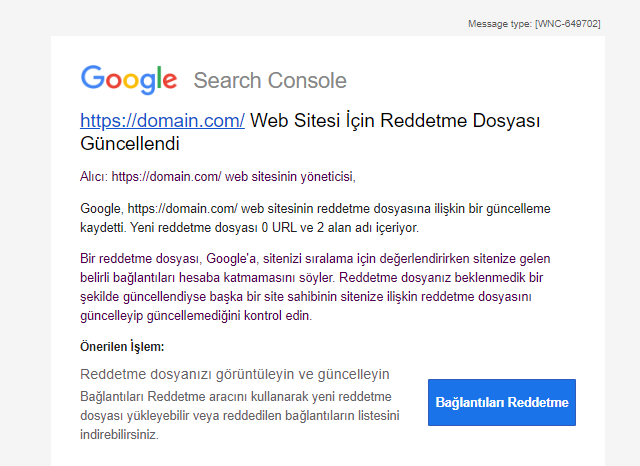Click the line ending "güncelleyip güncellemediğini kontrol edin."
Viewport: 640px width, 466px height.
click(196, 316)
